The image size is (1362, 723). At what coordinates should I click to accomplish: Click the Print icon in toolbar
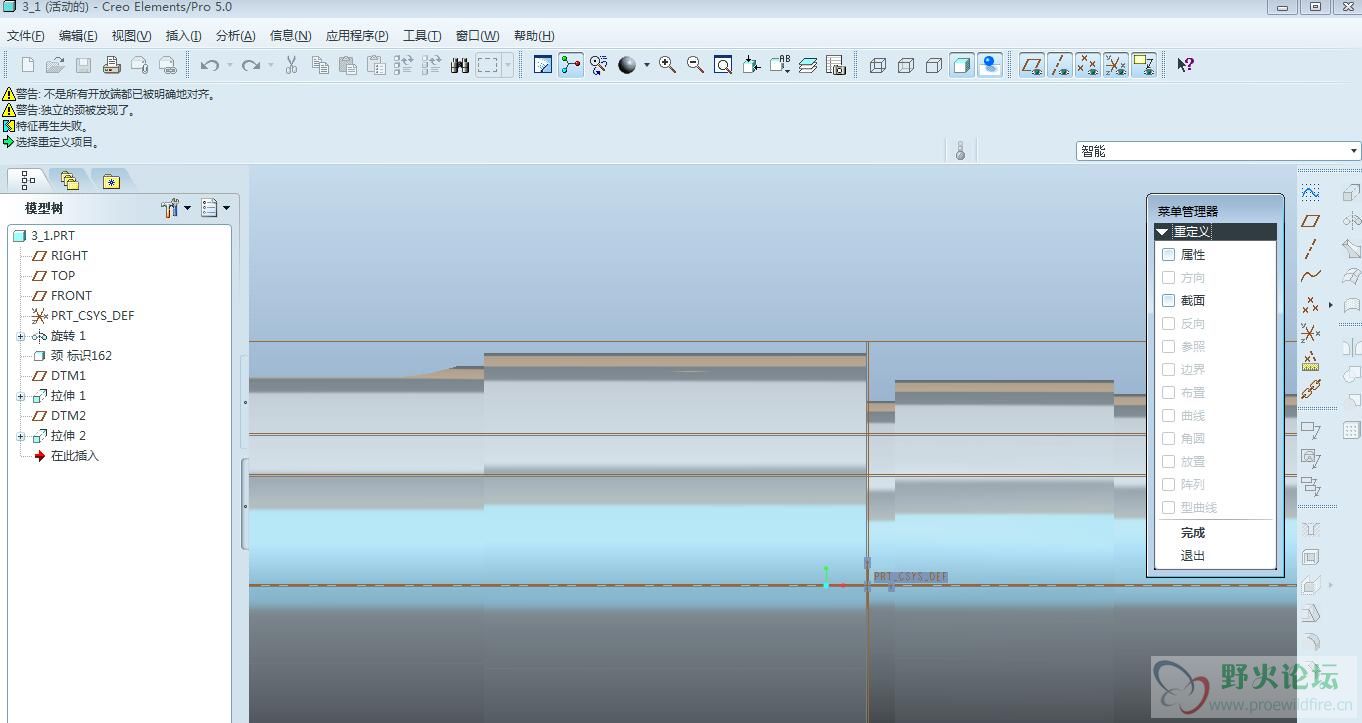112,65
